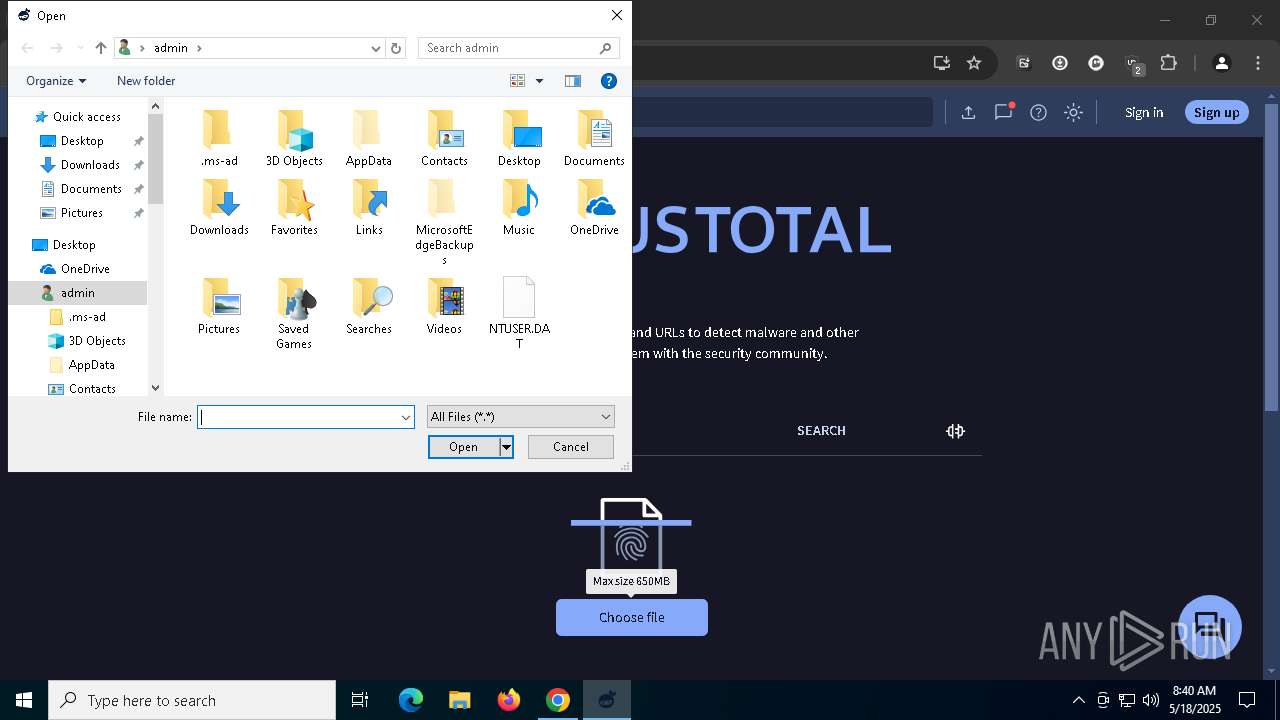Select Quick access in navigation pane
The height and width of the screenshot is (720, 1280).
click(86, 117)
